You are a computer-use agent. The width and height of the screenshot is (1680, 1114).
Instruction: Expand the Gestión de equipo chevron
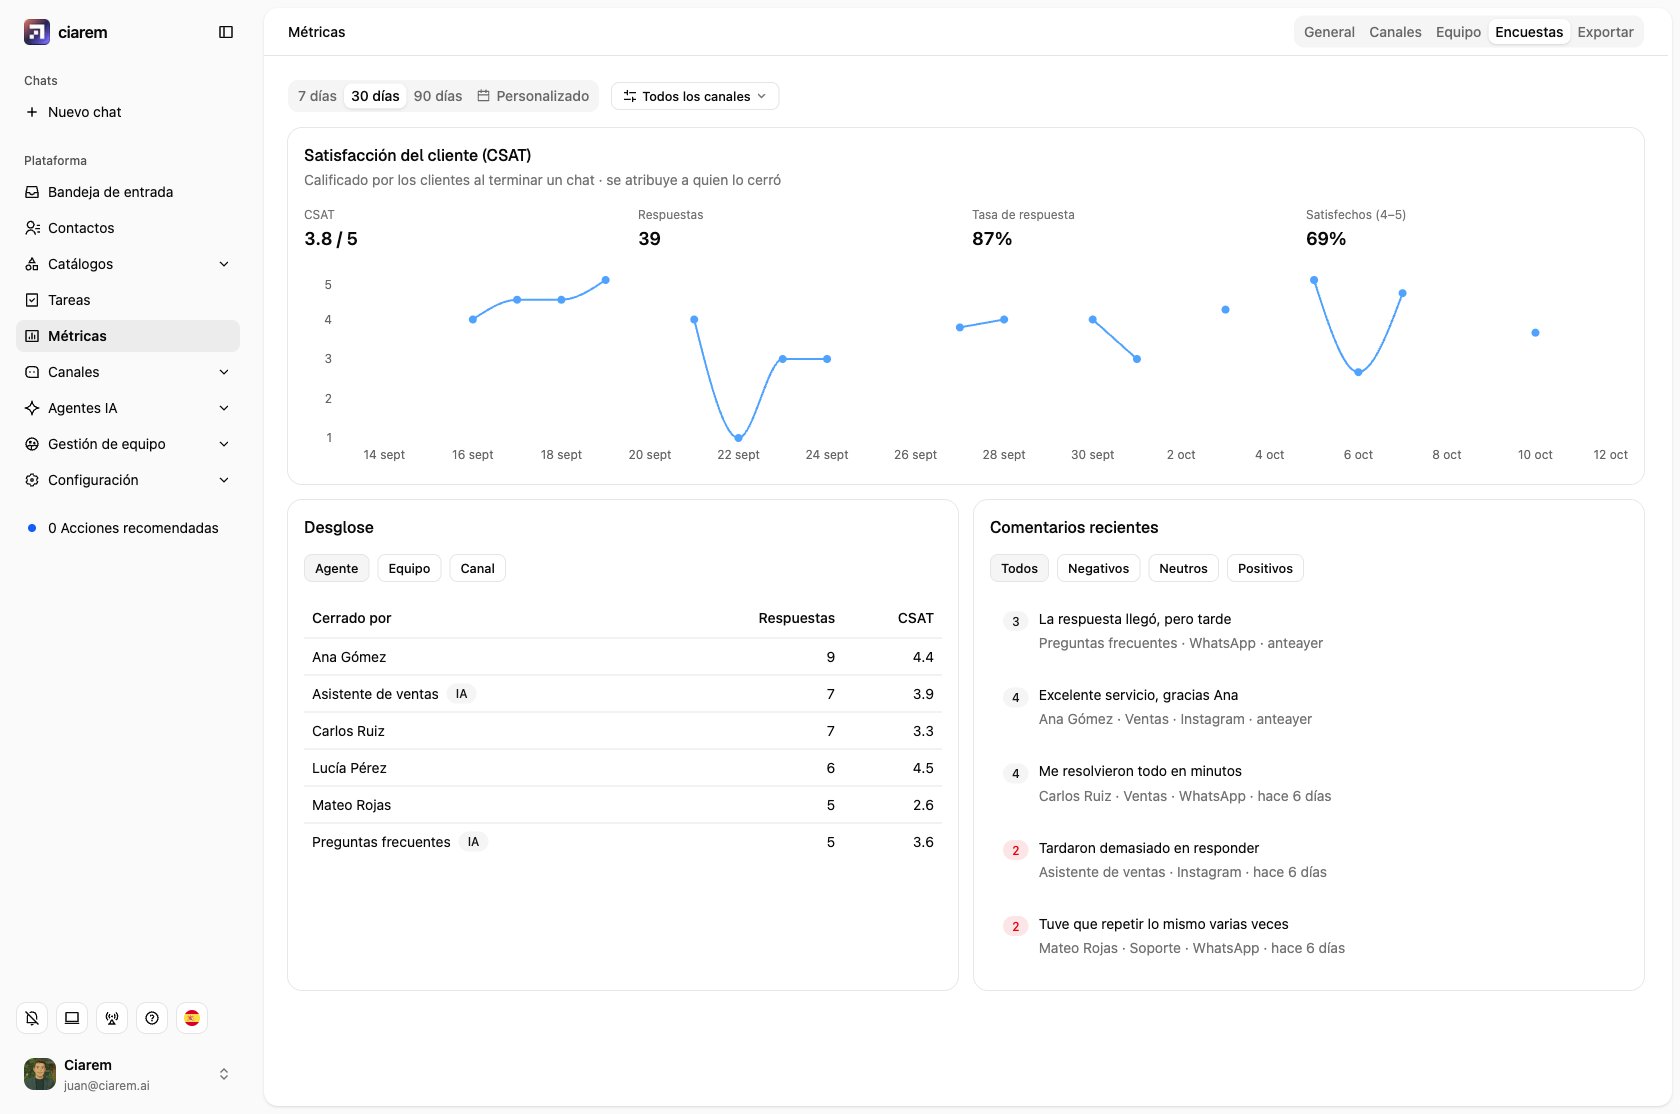coord(224,444)
